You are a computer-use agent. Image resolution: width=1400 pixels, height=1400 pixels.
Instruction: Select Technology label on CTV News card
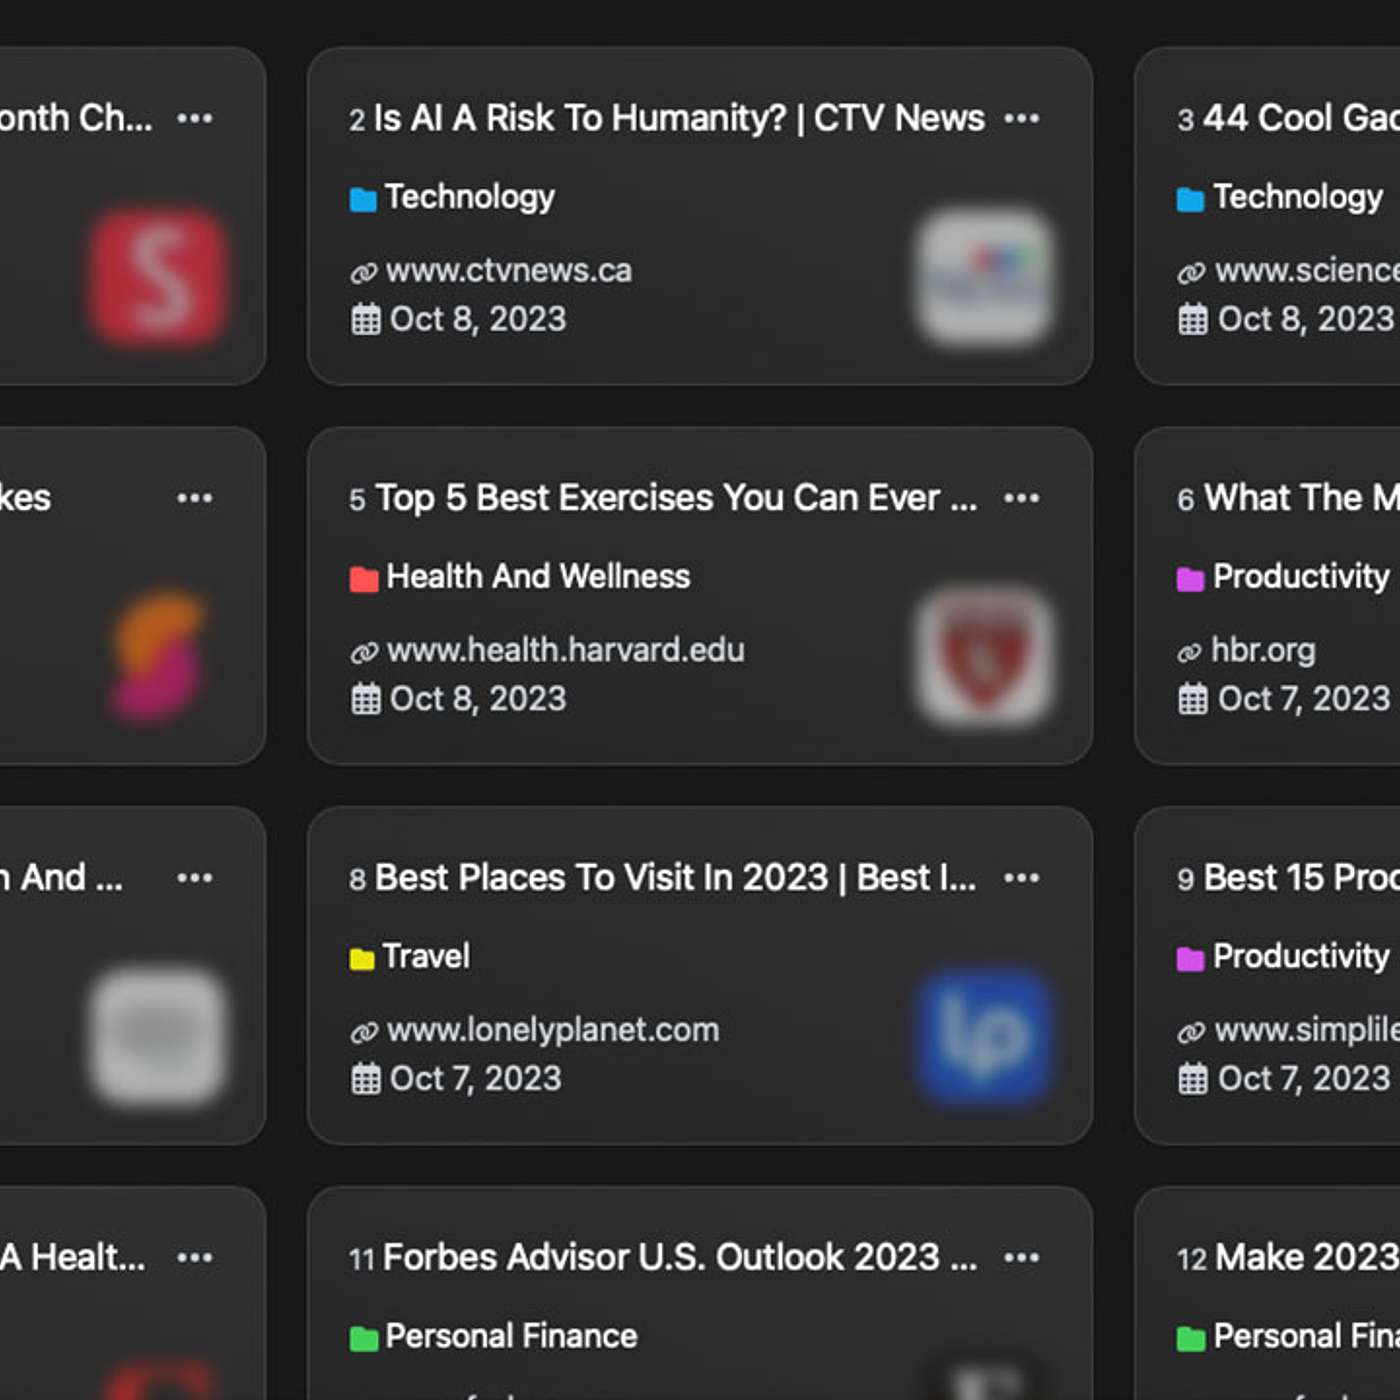(x=469, y=198)
